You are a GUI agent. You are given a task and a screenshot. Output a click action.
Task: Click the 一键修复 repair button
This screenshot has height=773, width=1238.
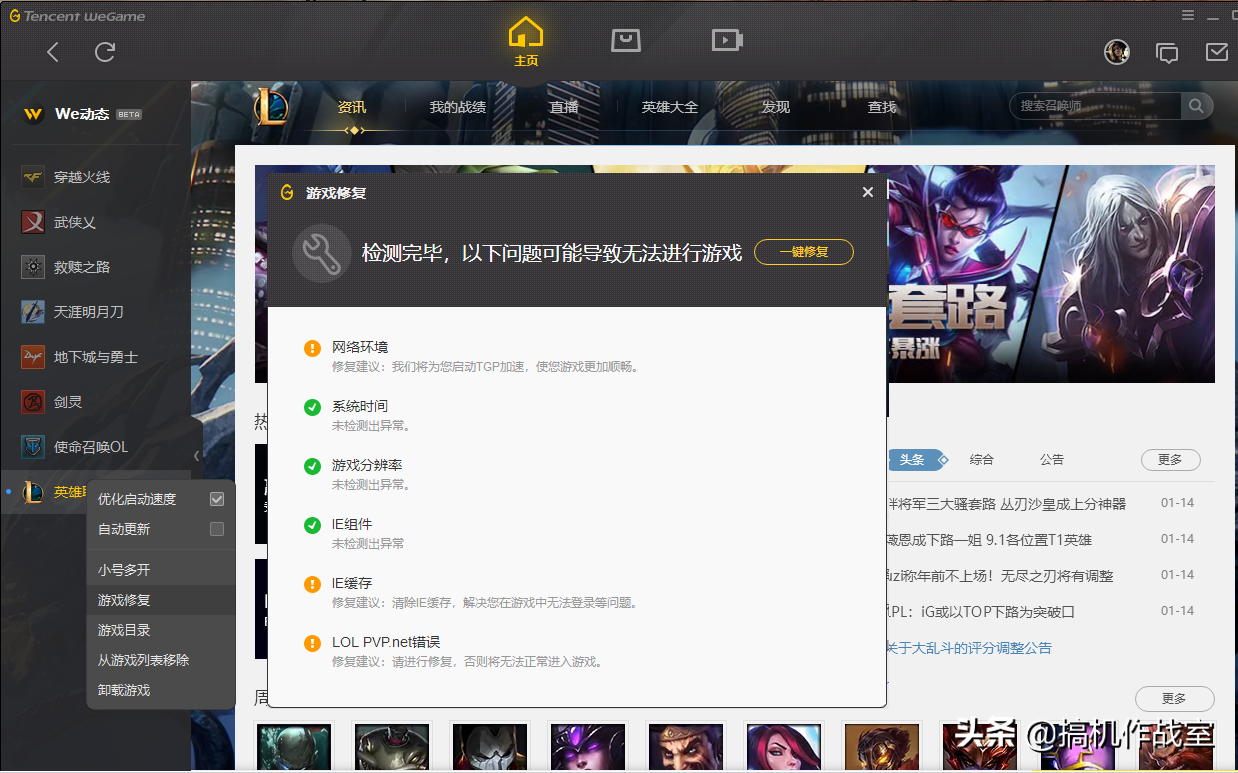pos(803,252)
